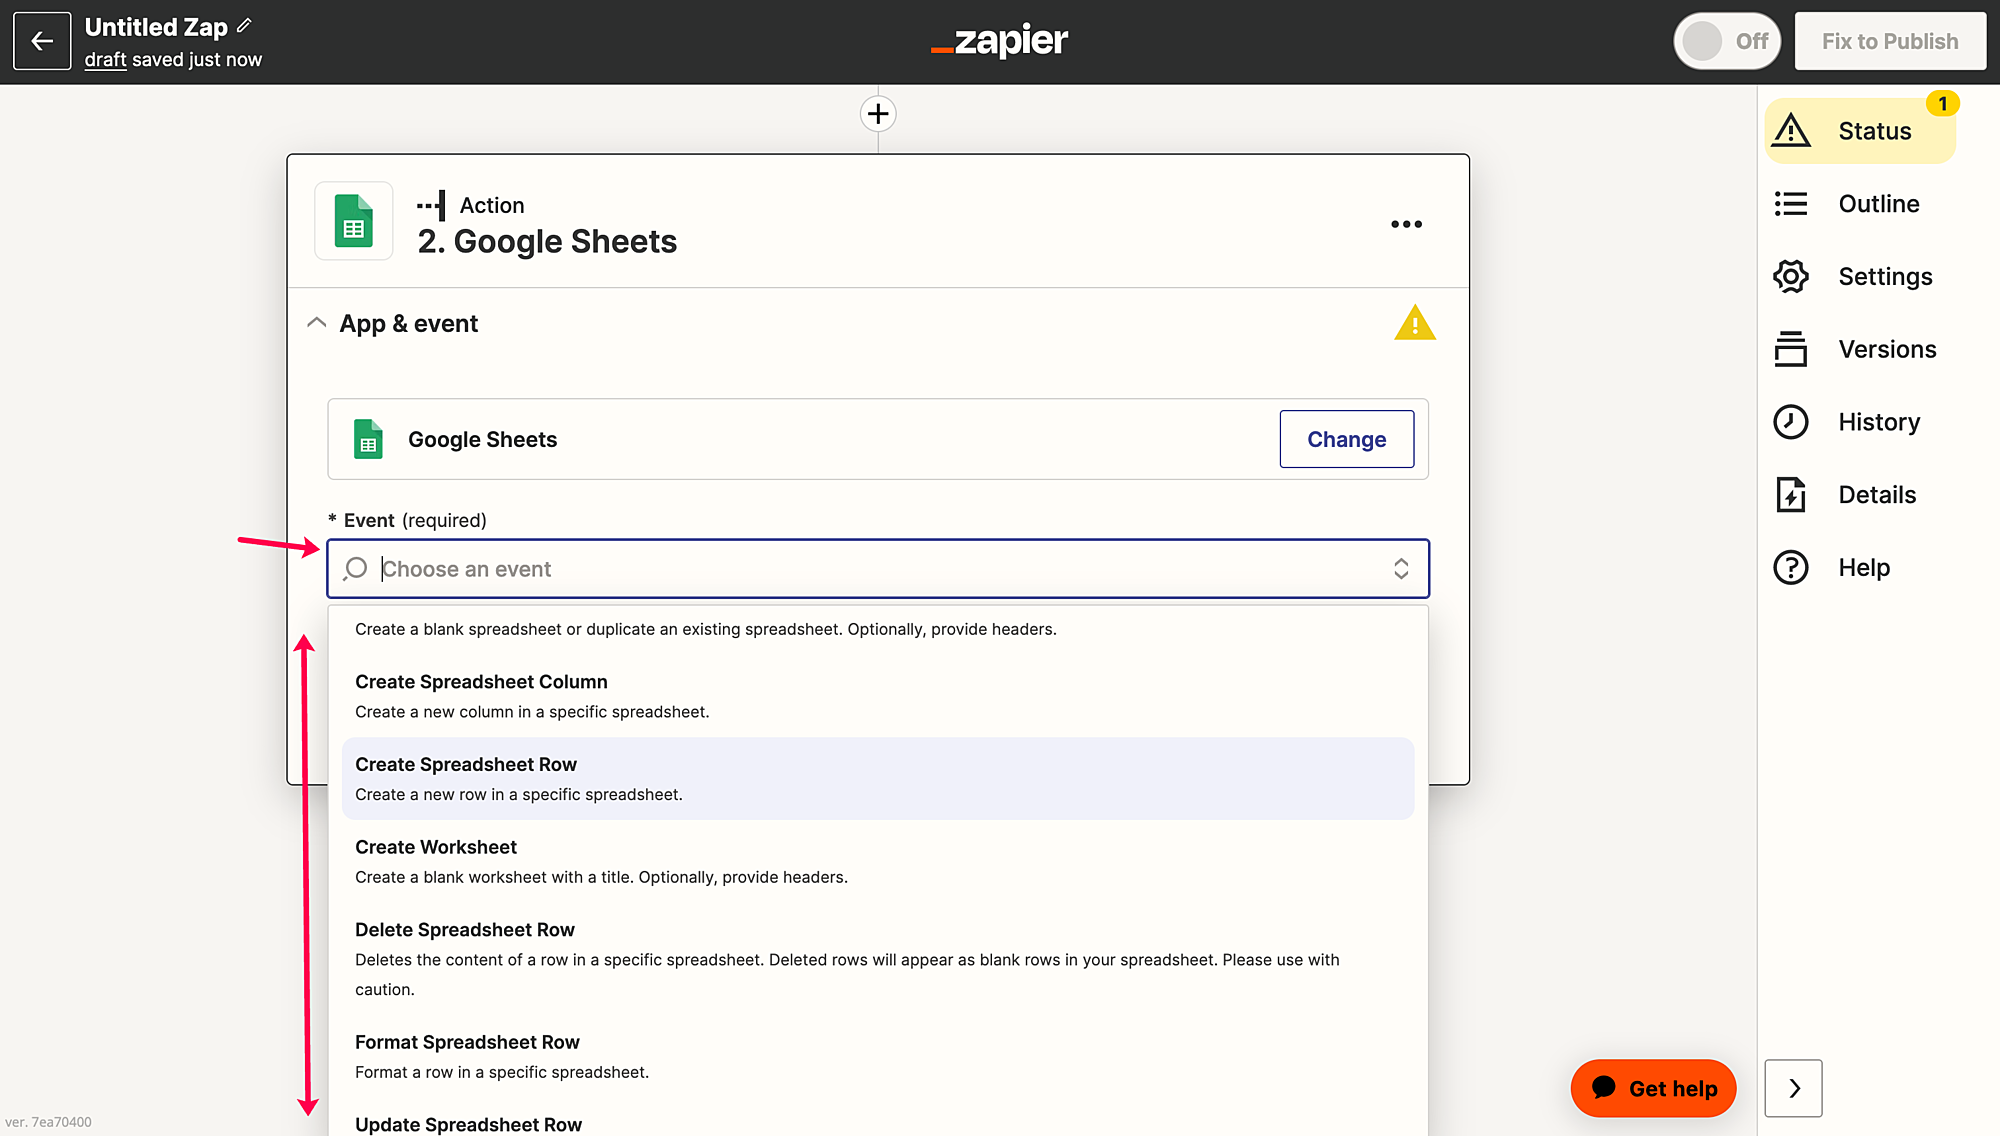Click the Fix to Publish button
2000x1136 pixels.
1889,41
